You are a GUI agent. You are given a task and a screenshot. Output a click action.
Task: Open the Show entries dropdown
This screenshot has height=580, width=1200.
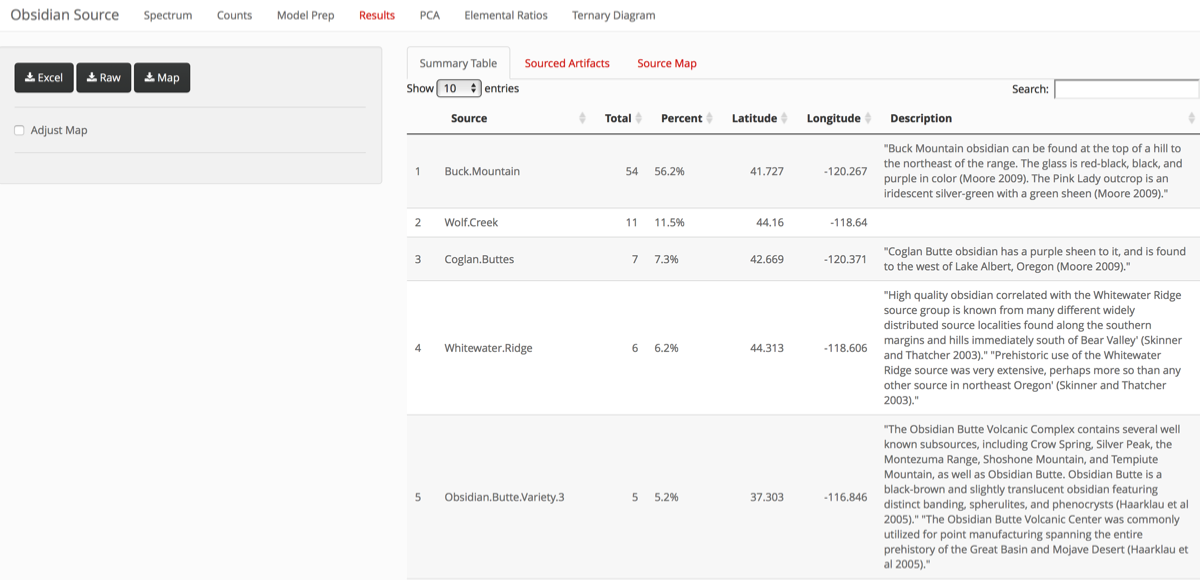(459, 88)
